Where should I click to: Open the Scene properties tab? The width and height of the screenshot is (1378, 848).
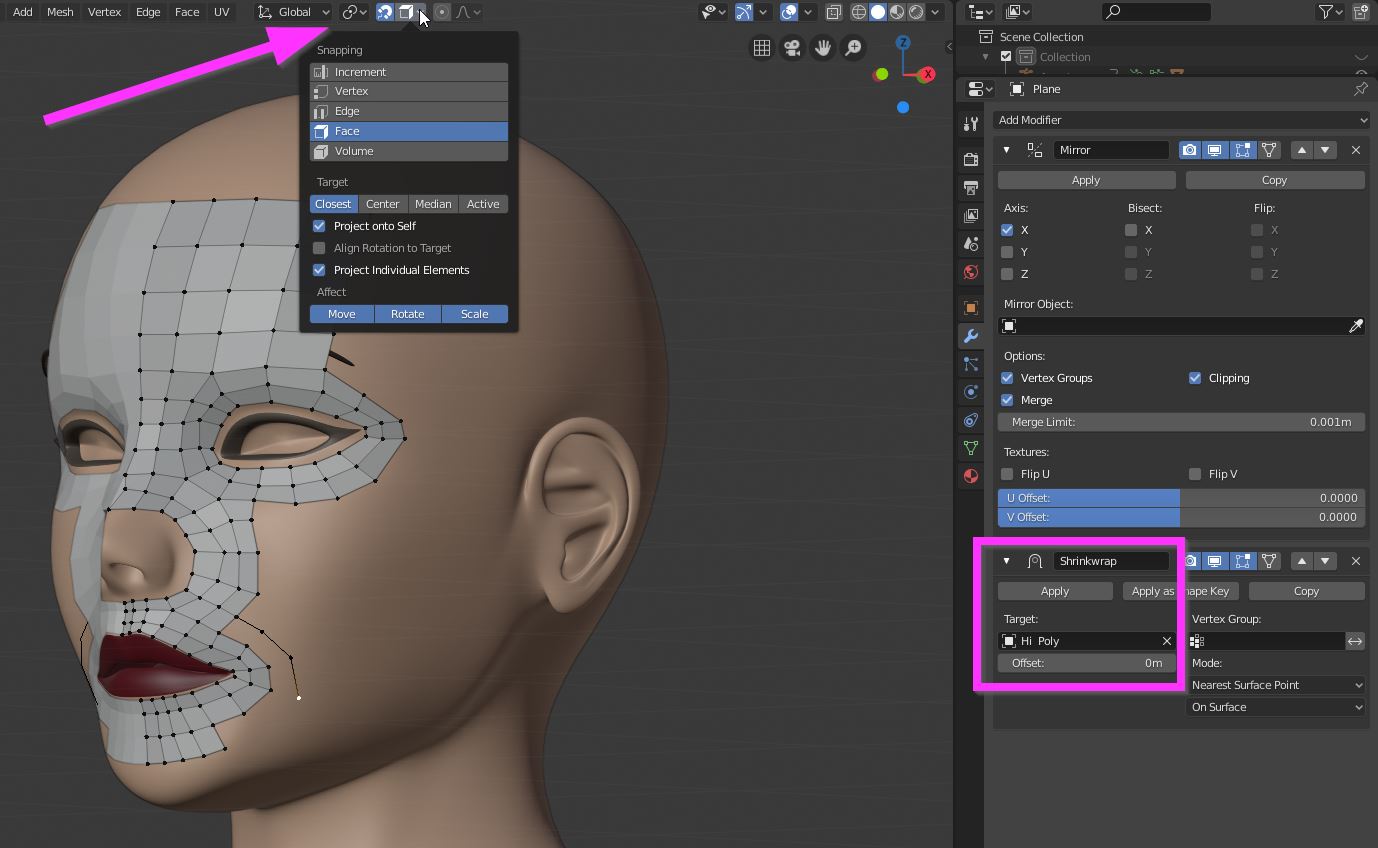pos(971,244)
